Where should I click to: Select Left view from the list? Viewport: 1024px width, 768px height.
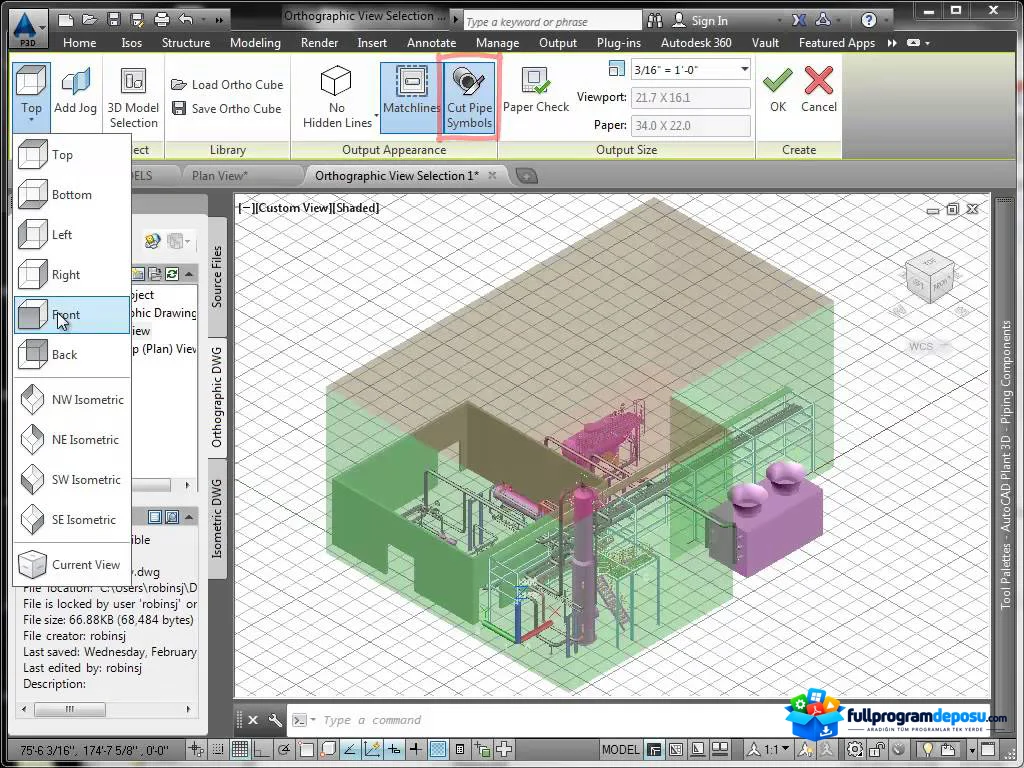point(72,234)
